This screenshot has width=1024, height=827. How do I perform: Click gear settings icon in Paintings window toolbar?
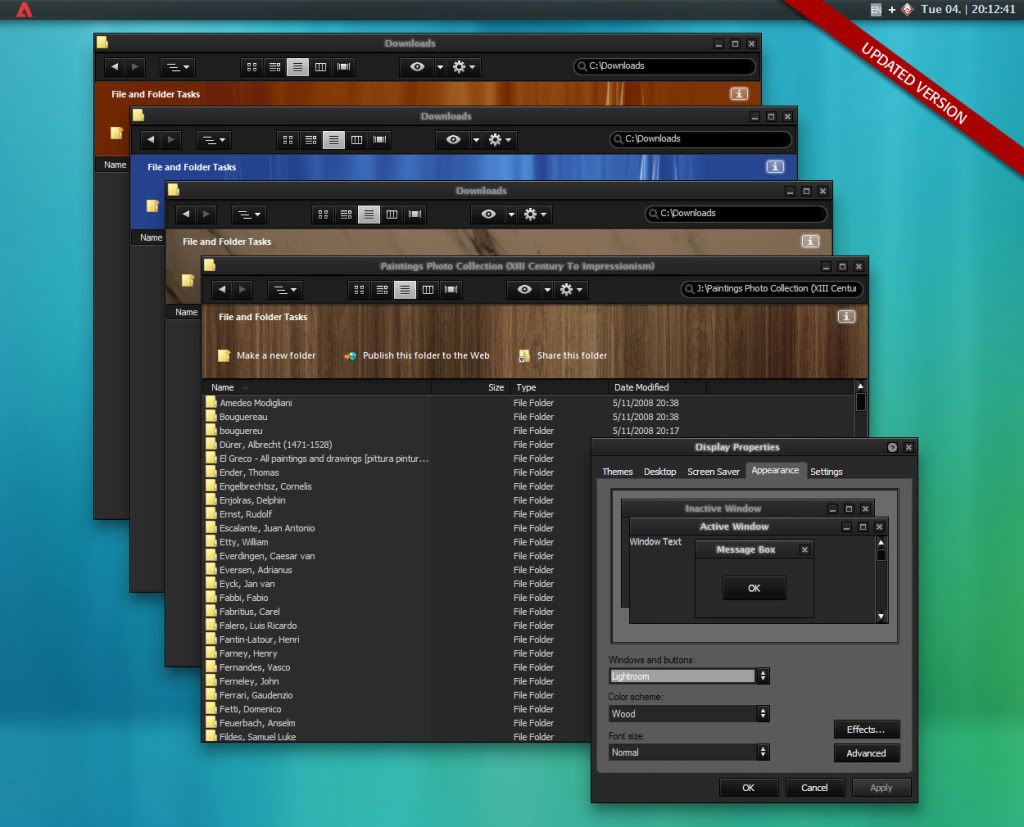[567, 290]
